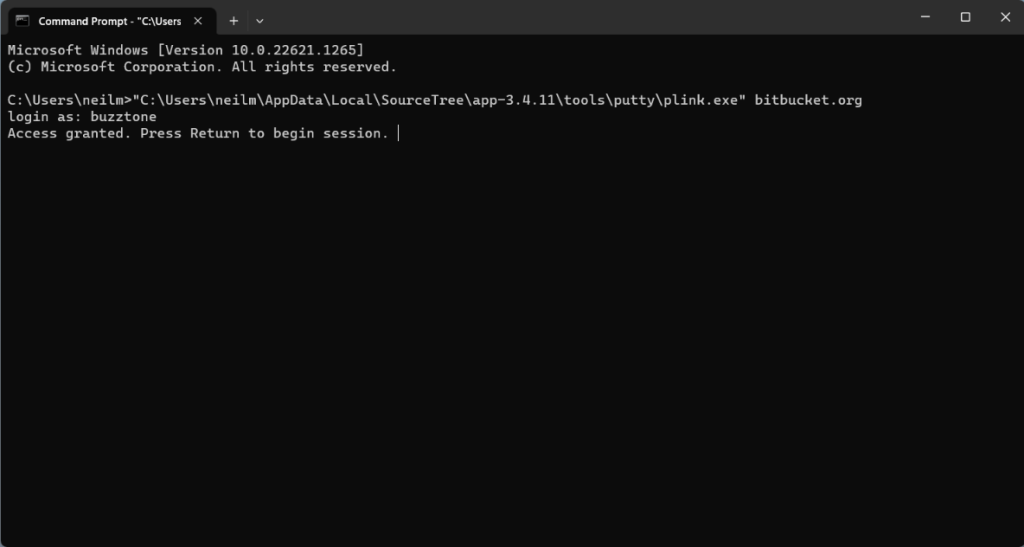The image size is (1024, 547).
Task: Click "bitbucket.org" in the command line
Action: (808, 100)
